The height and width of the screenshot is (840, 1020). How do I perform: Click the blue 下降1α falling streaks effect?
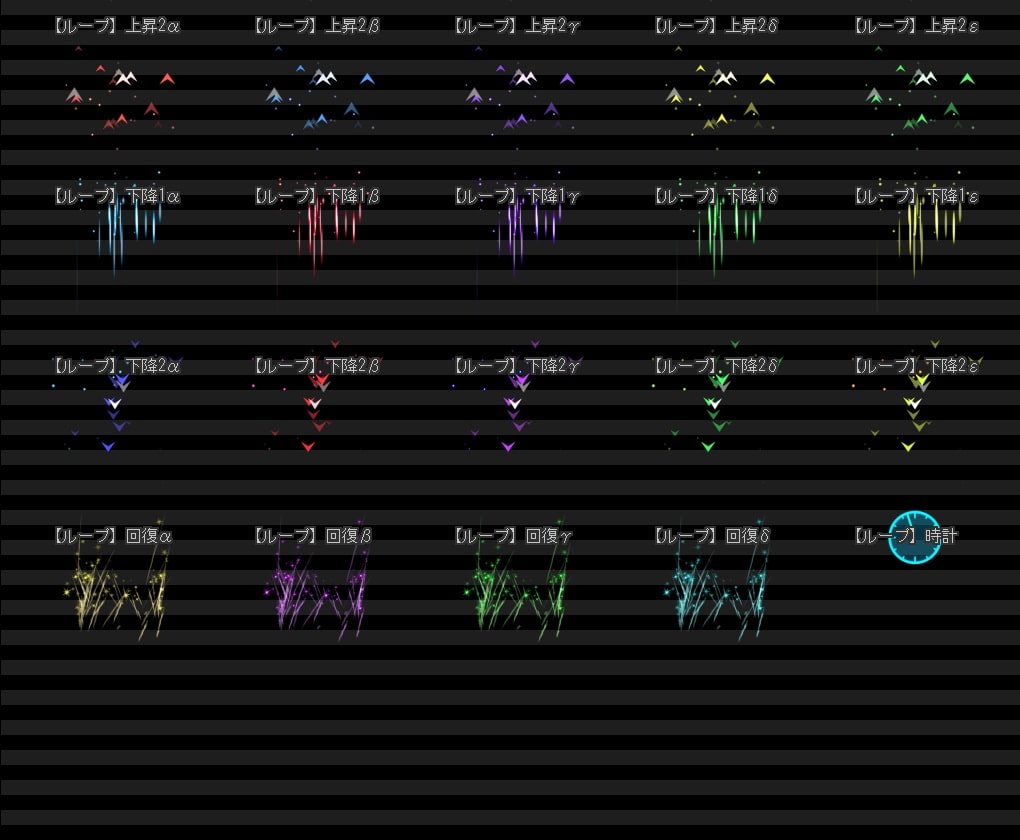pyautogui.click(x=125, y=225)
